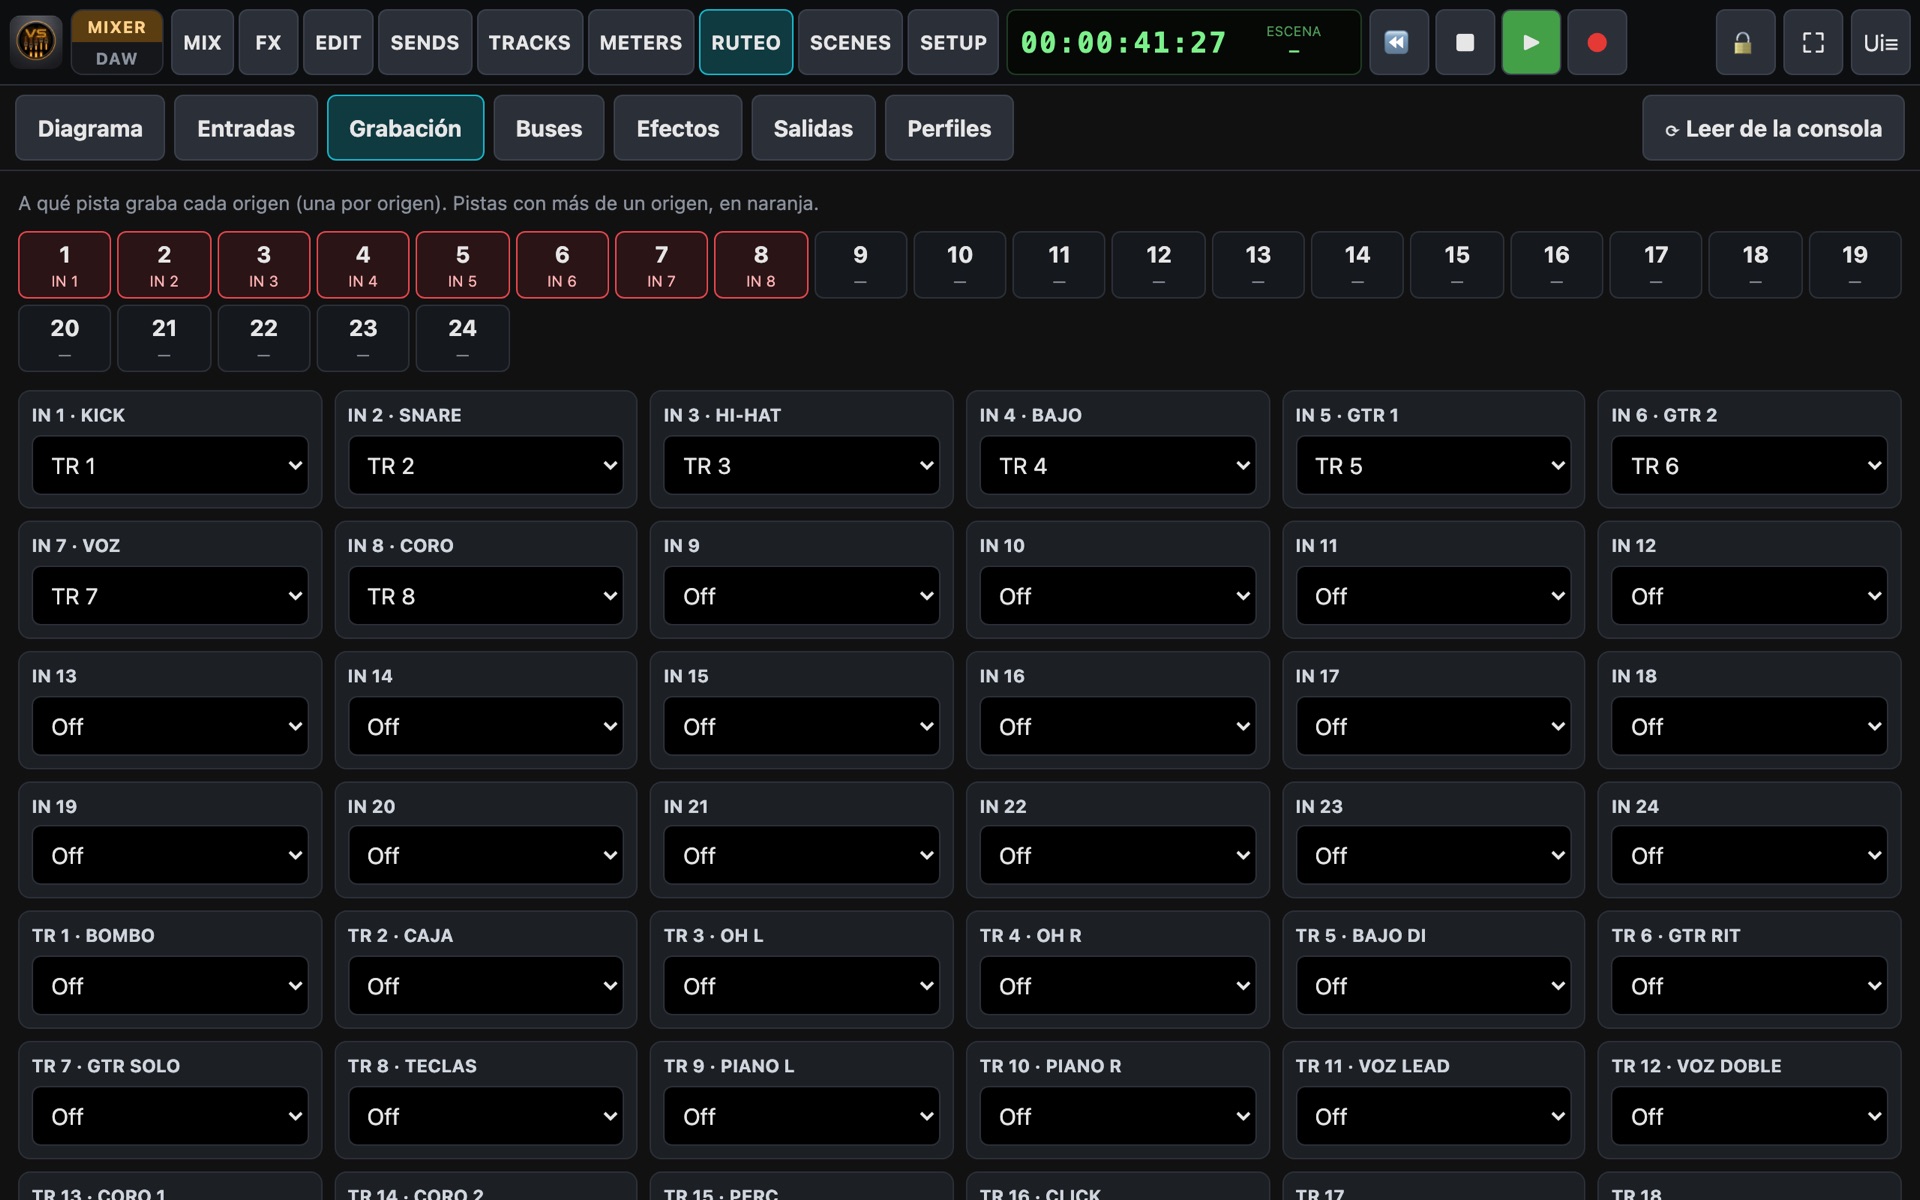The image size is (1920, 1200).
Task: Select unassigned track 9 cell
Action: tap(860, 265)
